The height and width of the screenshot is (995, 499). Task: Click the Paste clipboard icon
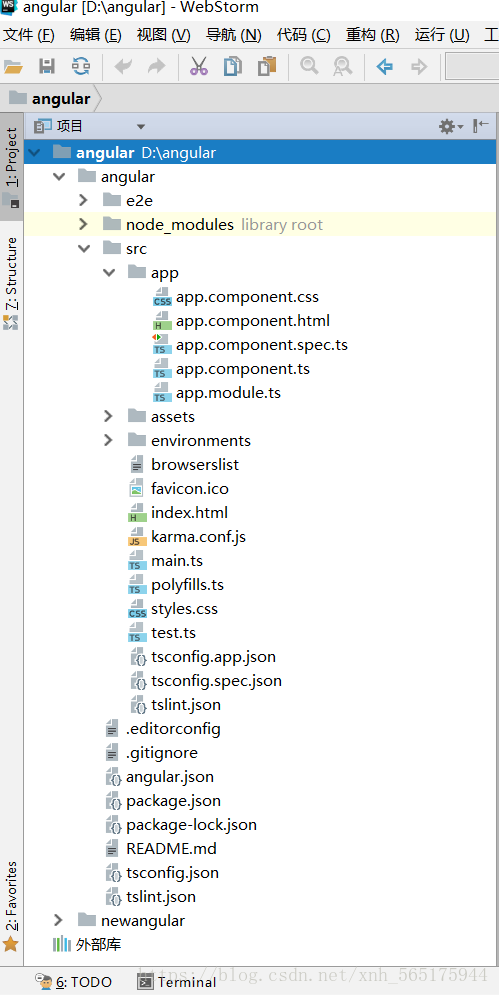click(267, 67)
